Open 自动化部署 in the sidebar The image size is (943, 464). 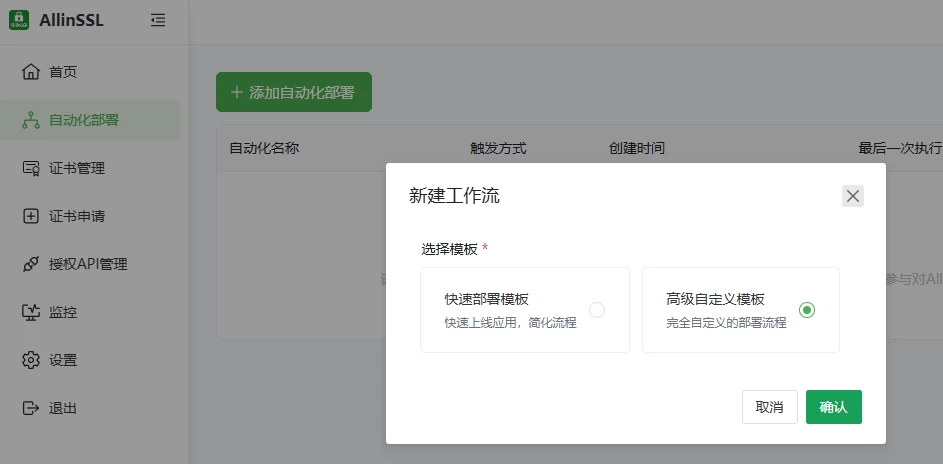pos(90,120)
